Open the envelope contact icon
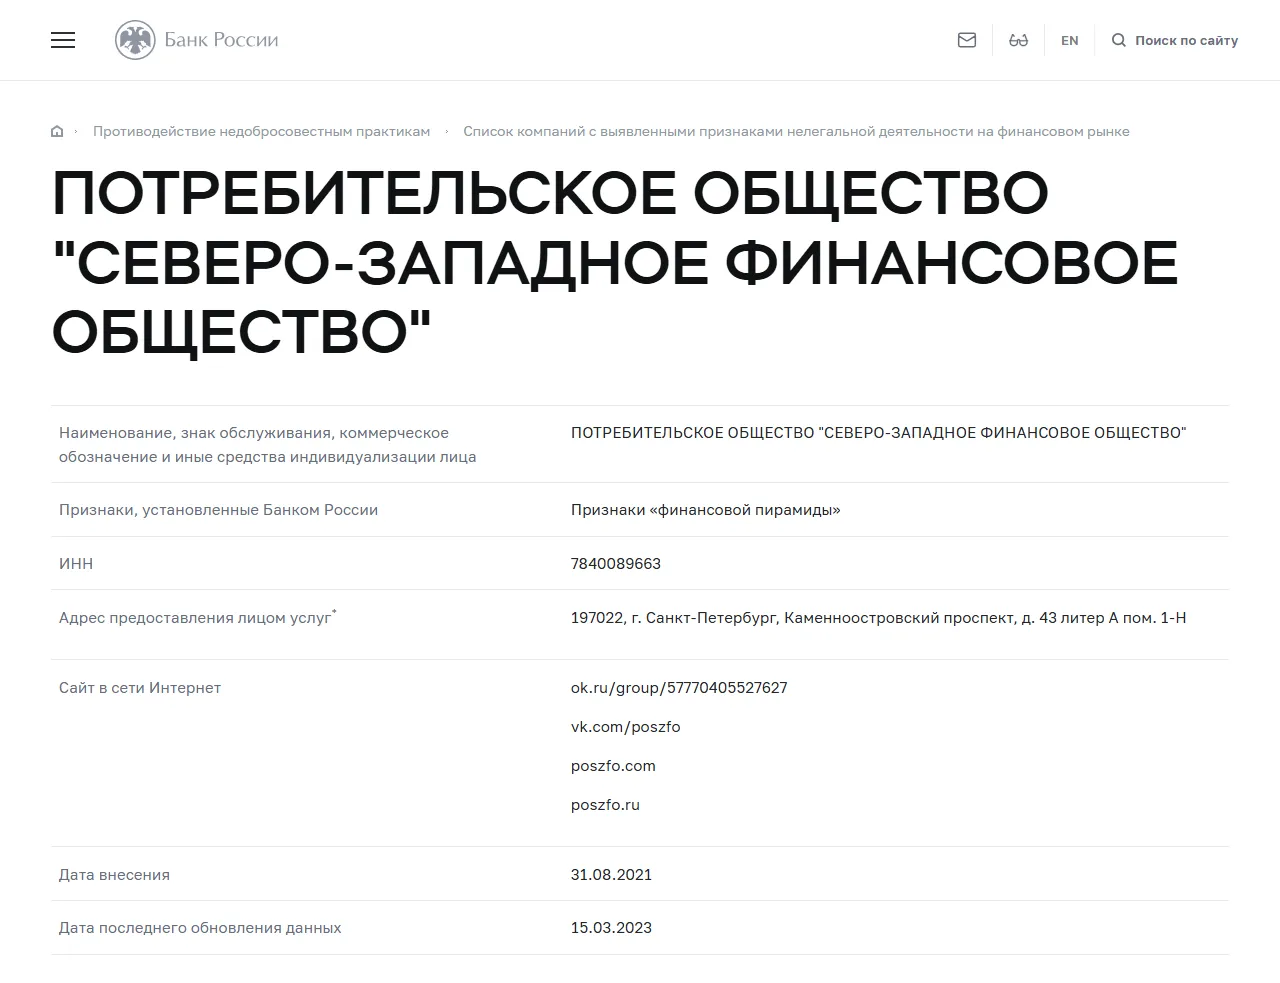 click(x=967, y=40)
